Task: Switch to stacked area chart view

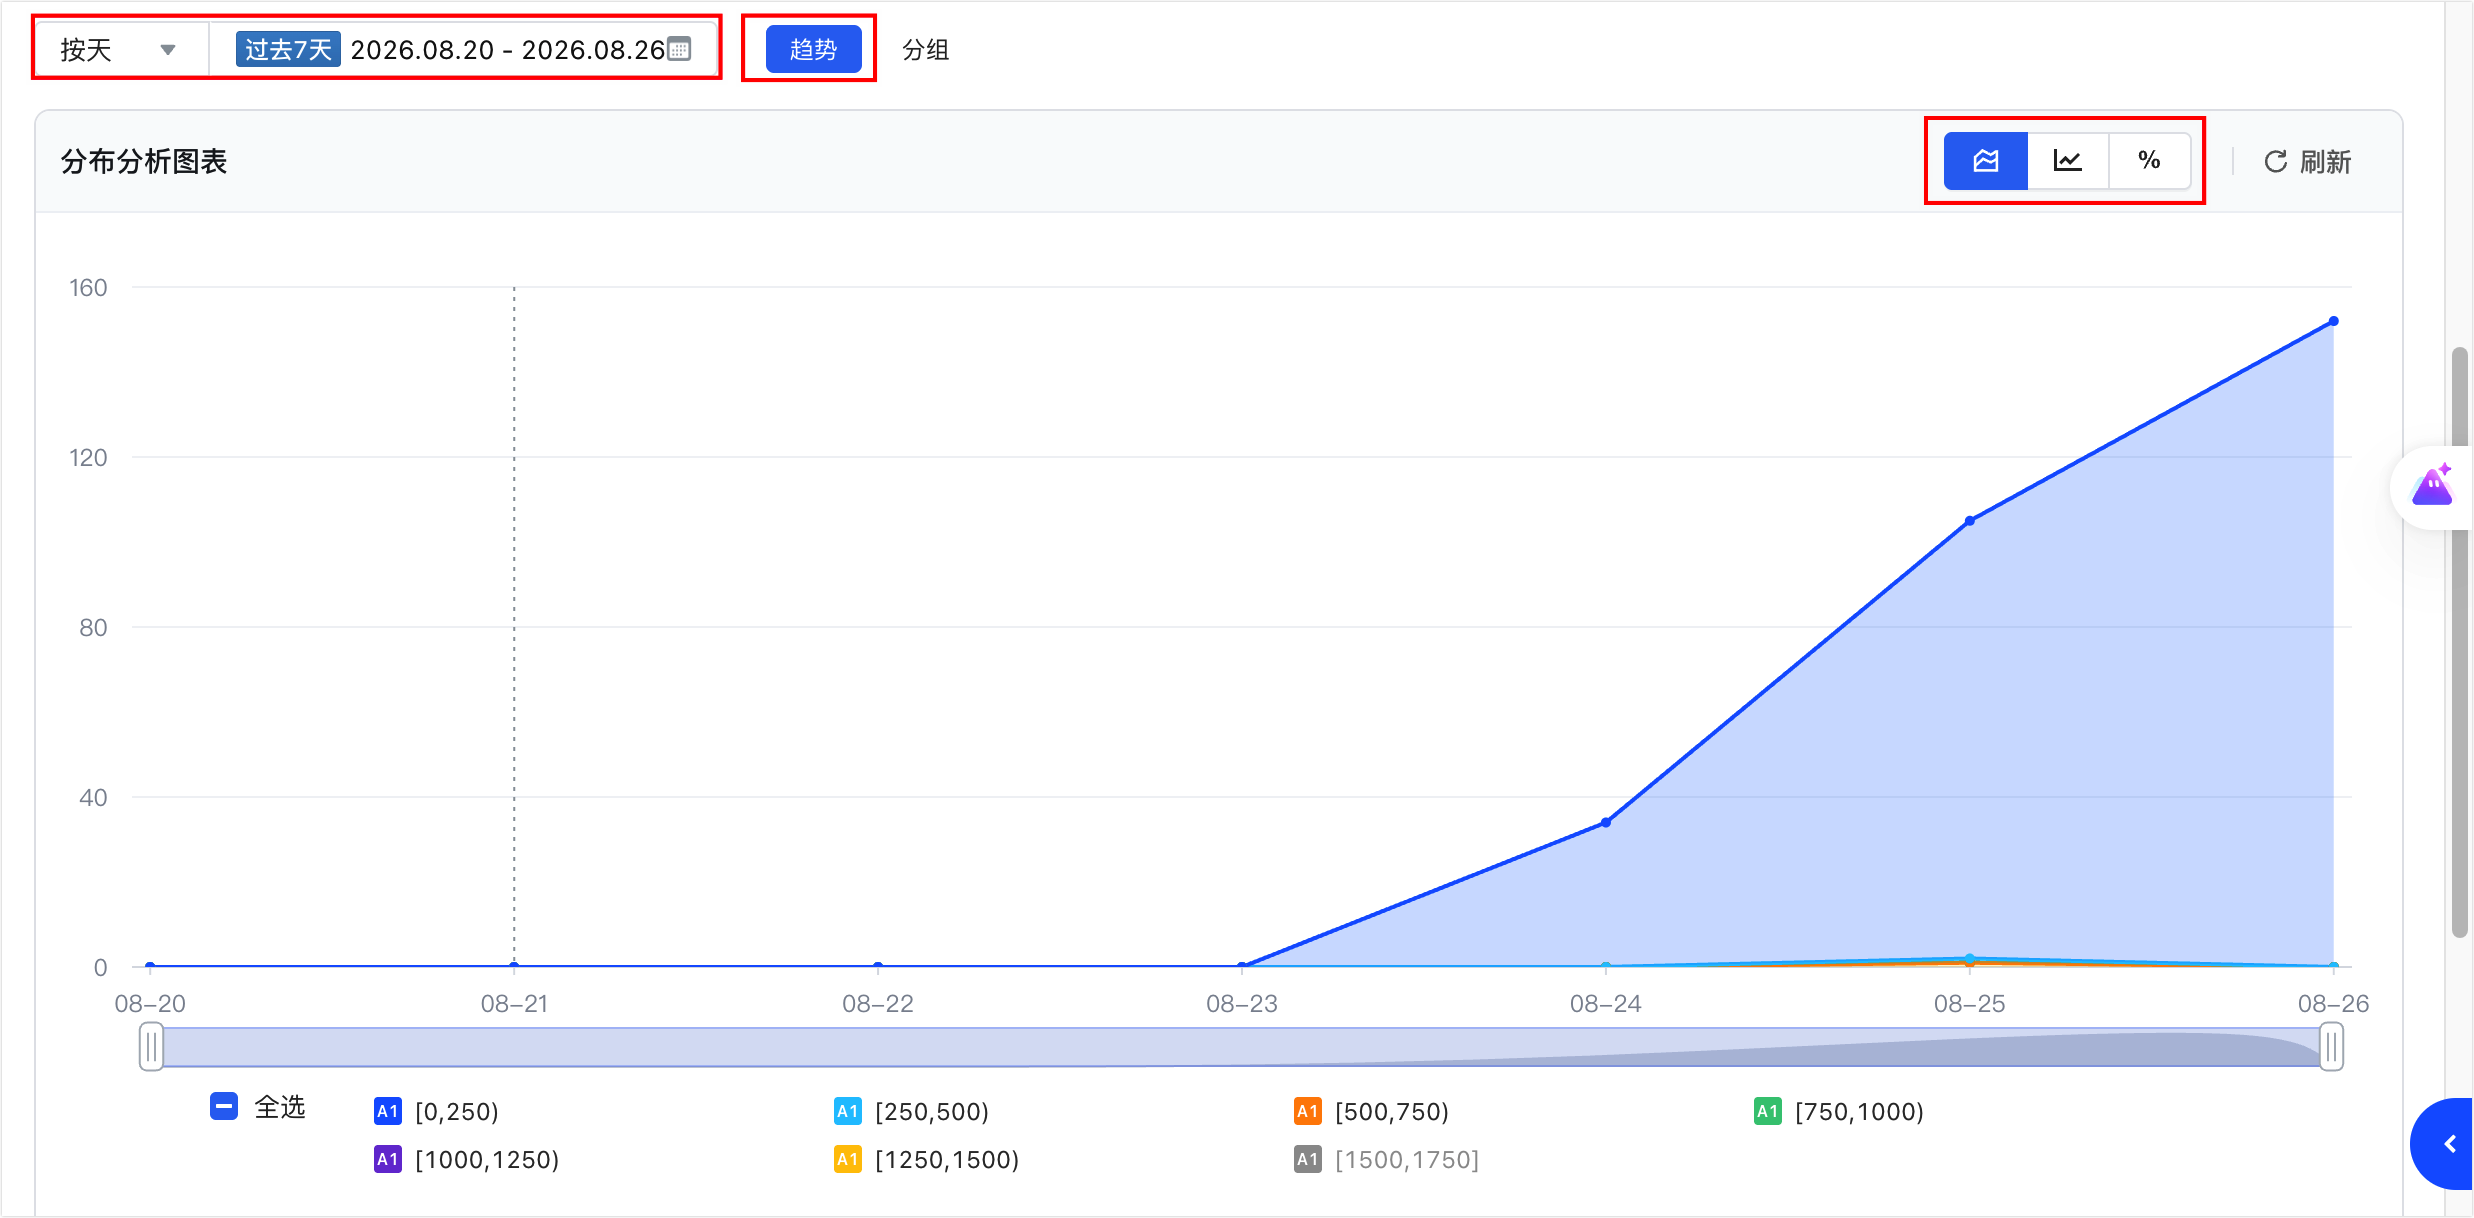Action: coord(1985,161)
